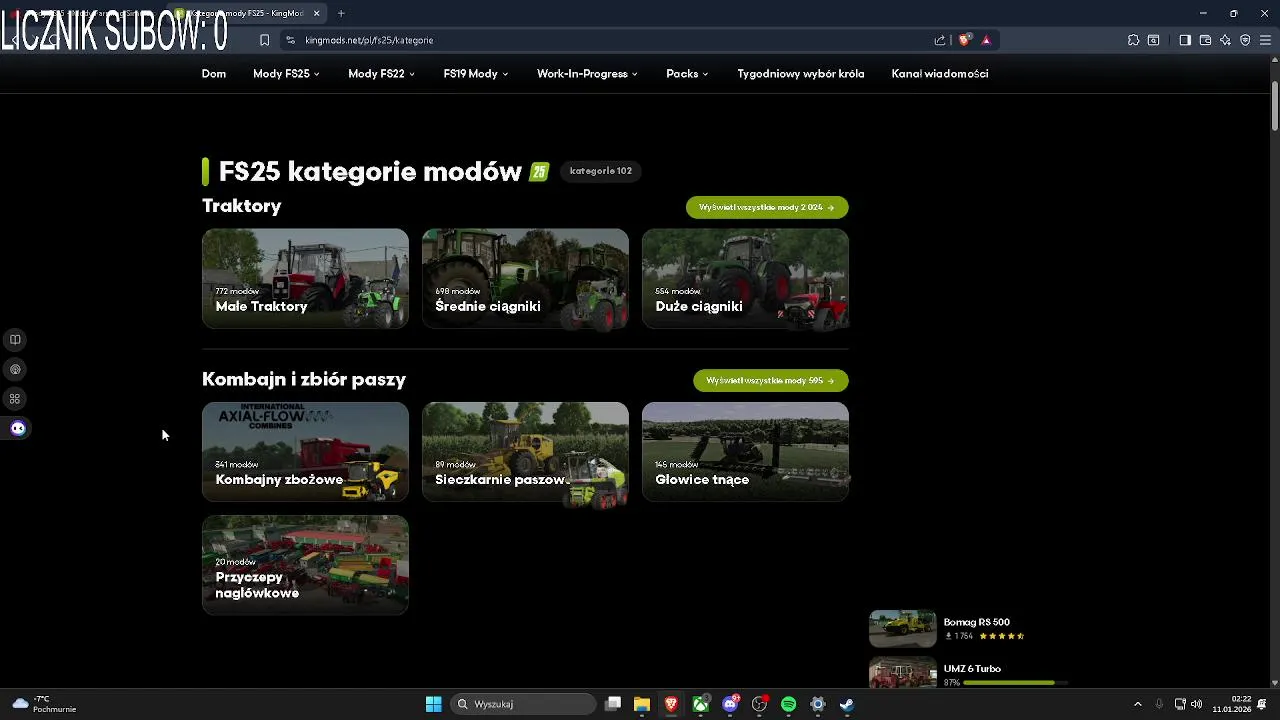The height and width of the screenshot is (720, 1280).
Task: Expand the FS19 Mody dropdown menu
Action: pos(476,74)
